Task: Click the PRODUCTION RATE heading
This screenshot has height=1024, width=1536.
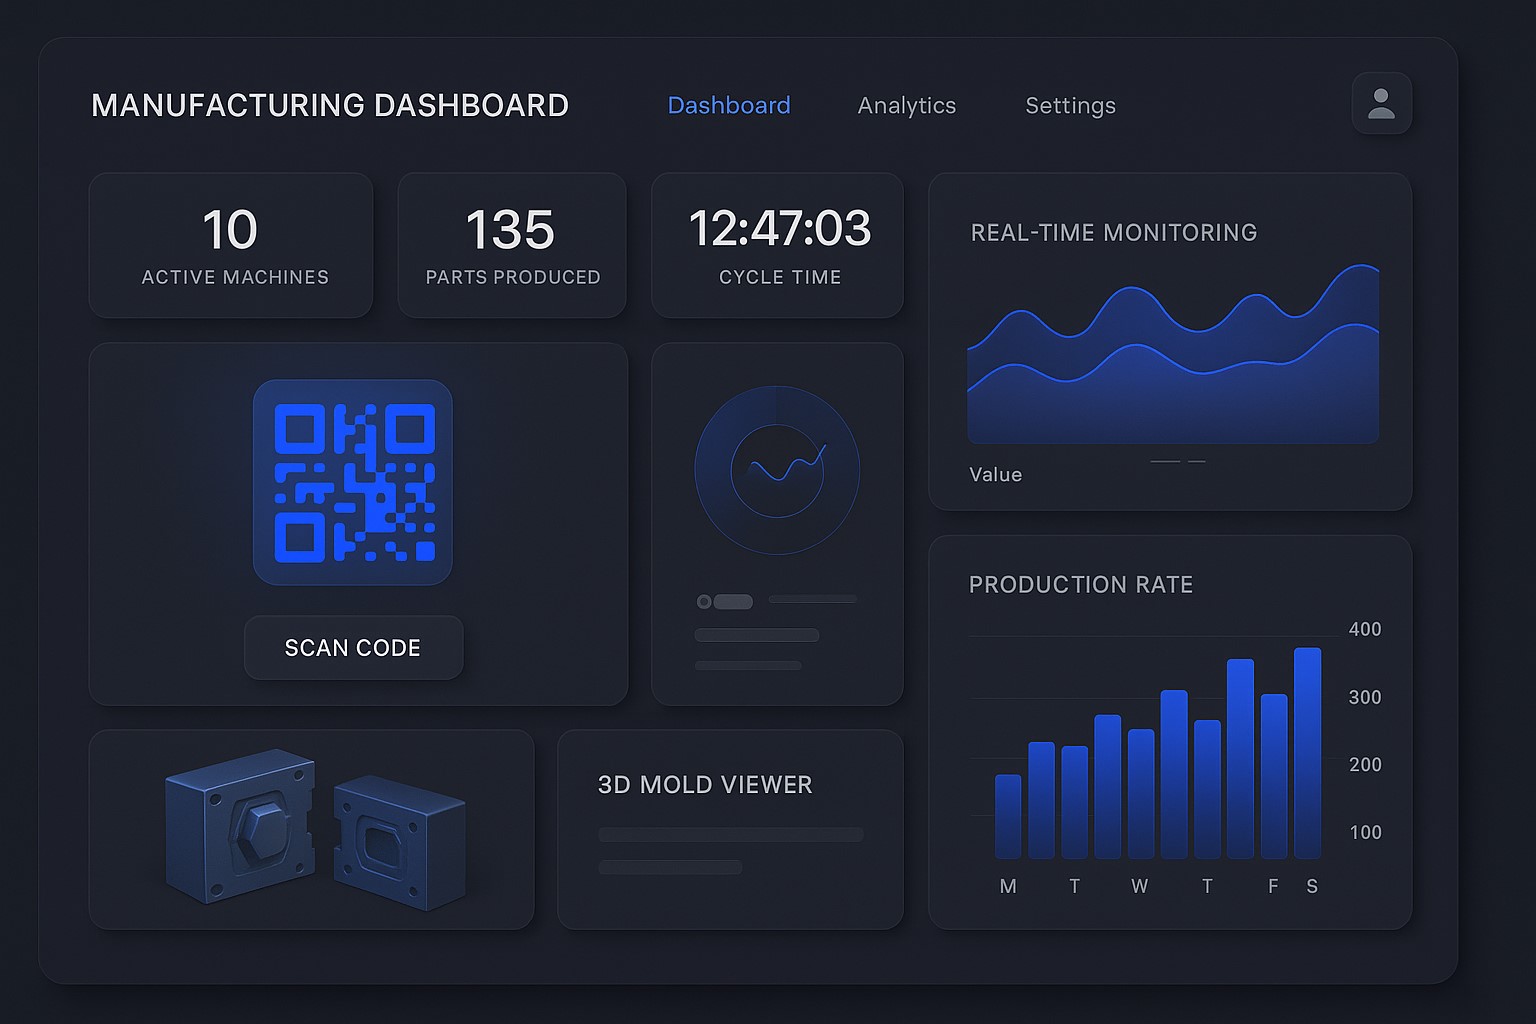Action: pos(1081,584)
